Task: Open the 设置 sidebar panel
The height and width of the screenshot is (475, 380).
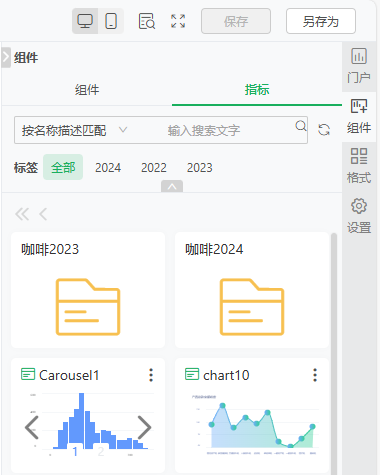Action: click(x=359, y=216)
